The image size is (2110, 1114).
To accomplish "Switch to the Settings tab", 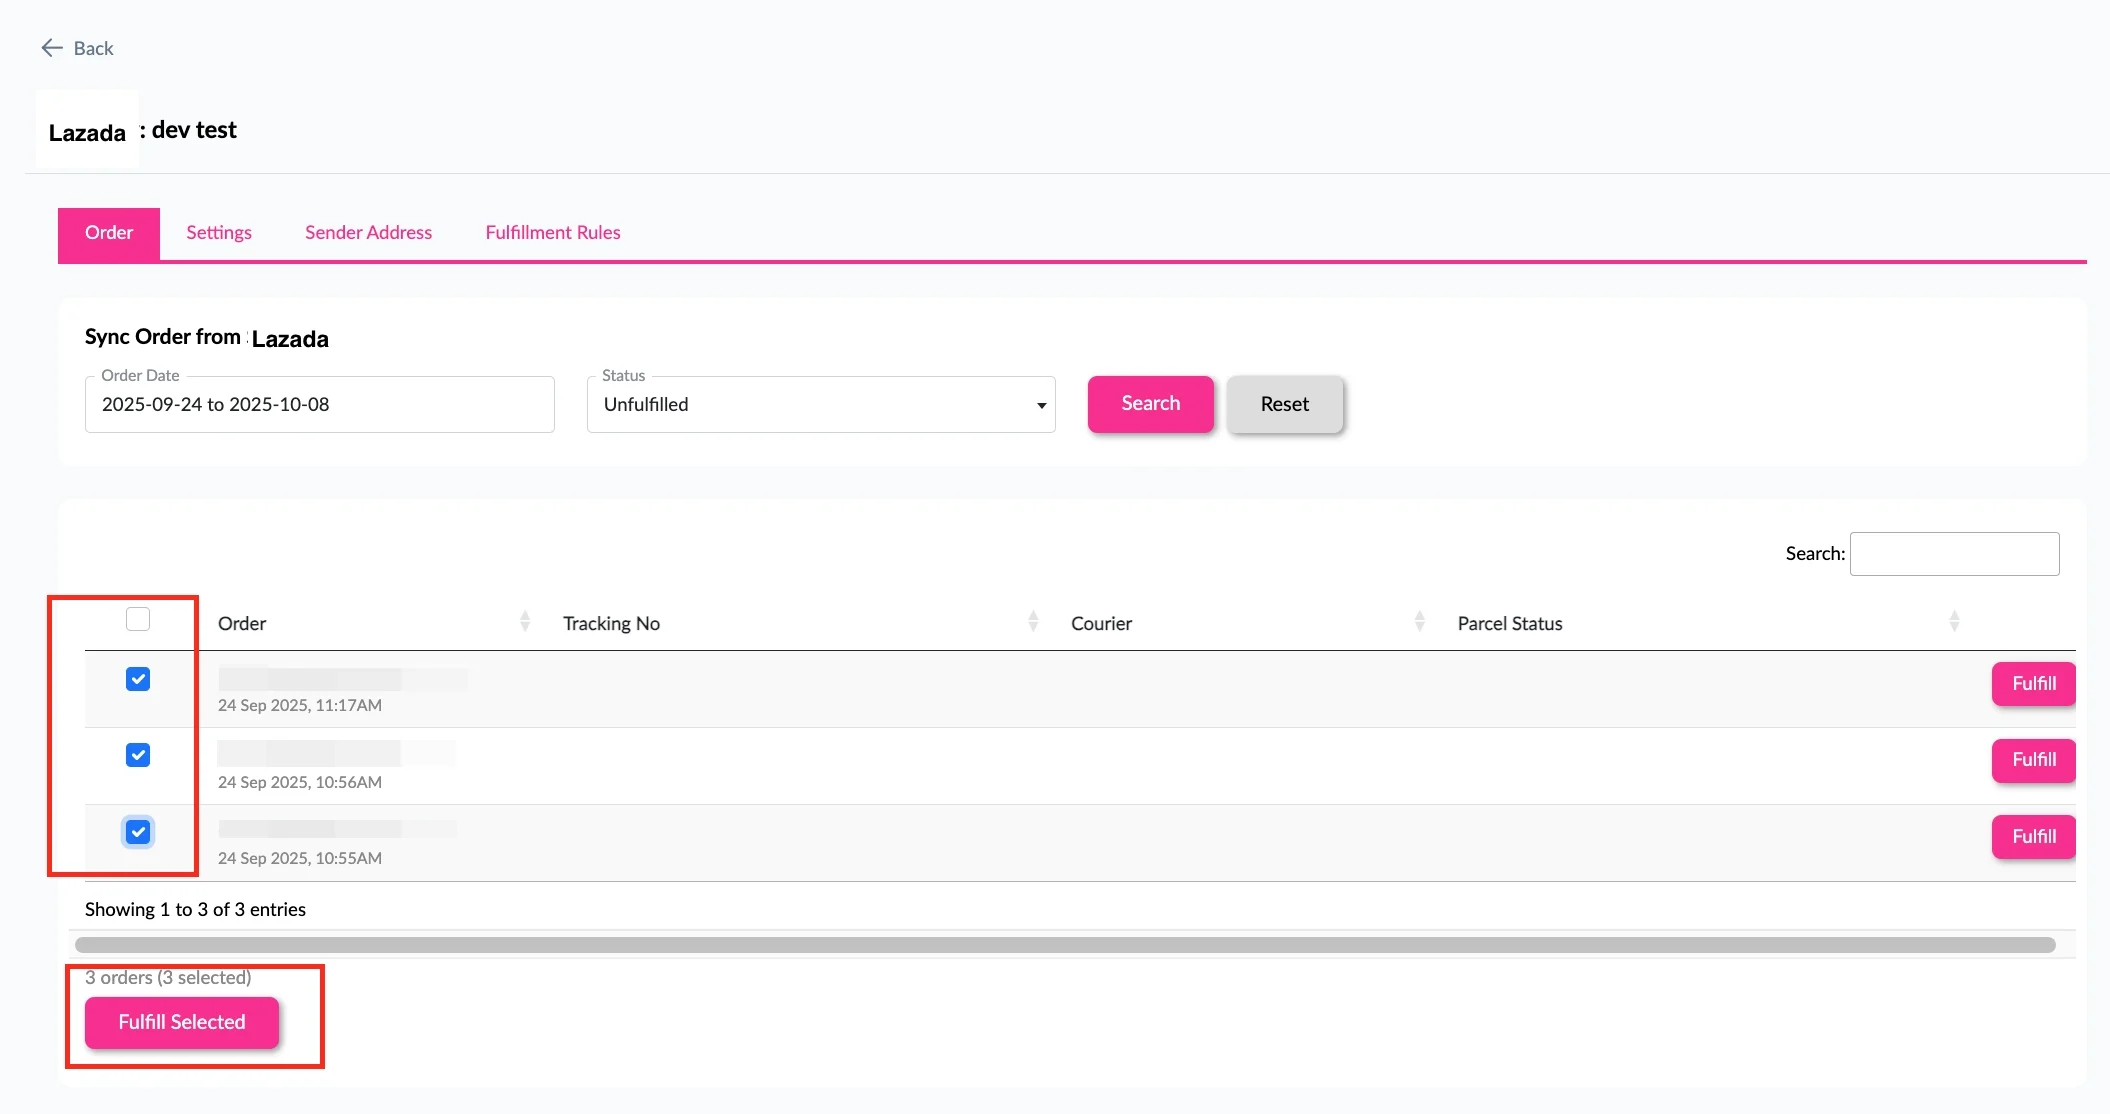I will coord(218,233).
